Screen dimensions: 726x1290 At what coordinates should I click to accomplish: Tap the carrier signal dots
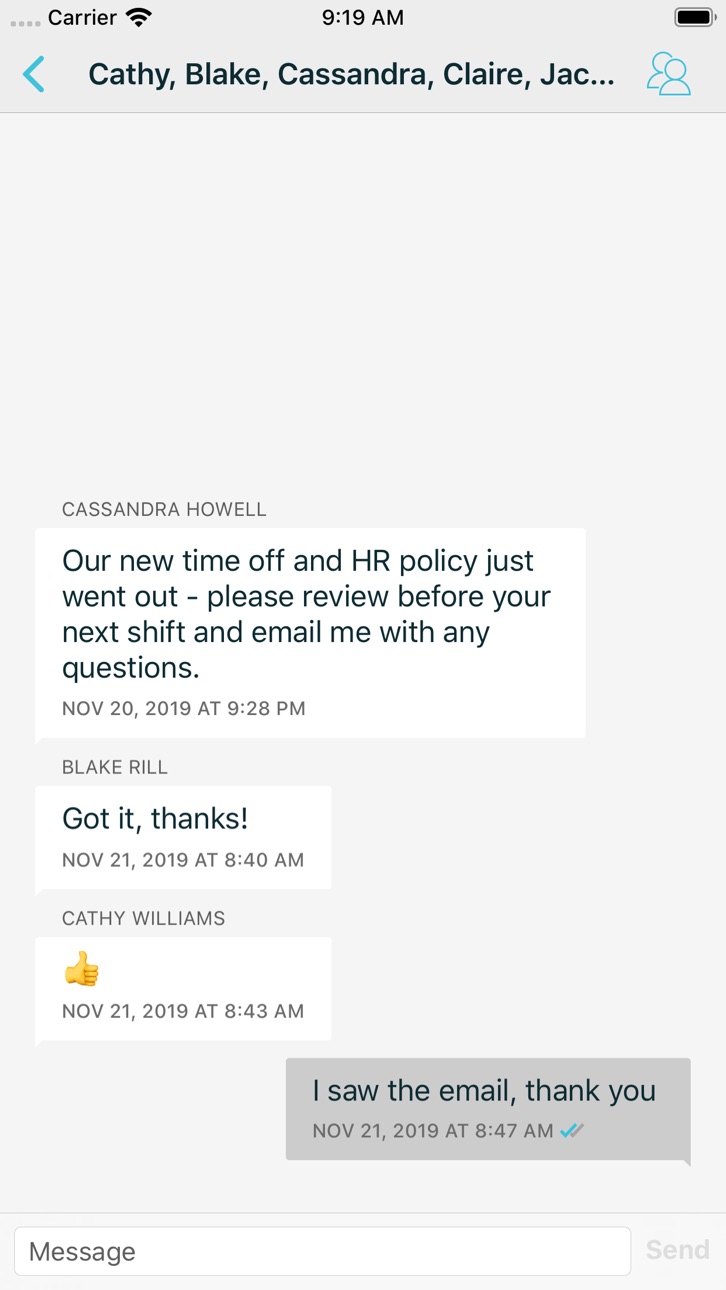(25, 22)
